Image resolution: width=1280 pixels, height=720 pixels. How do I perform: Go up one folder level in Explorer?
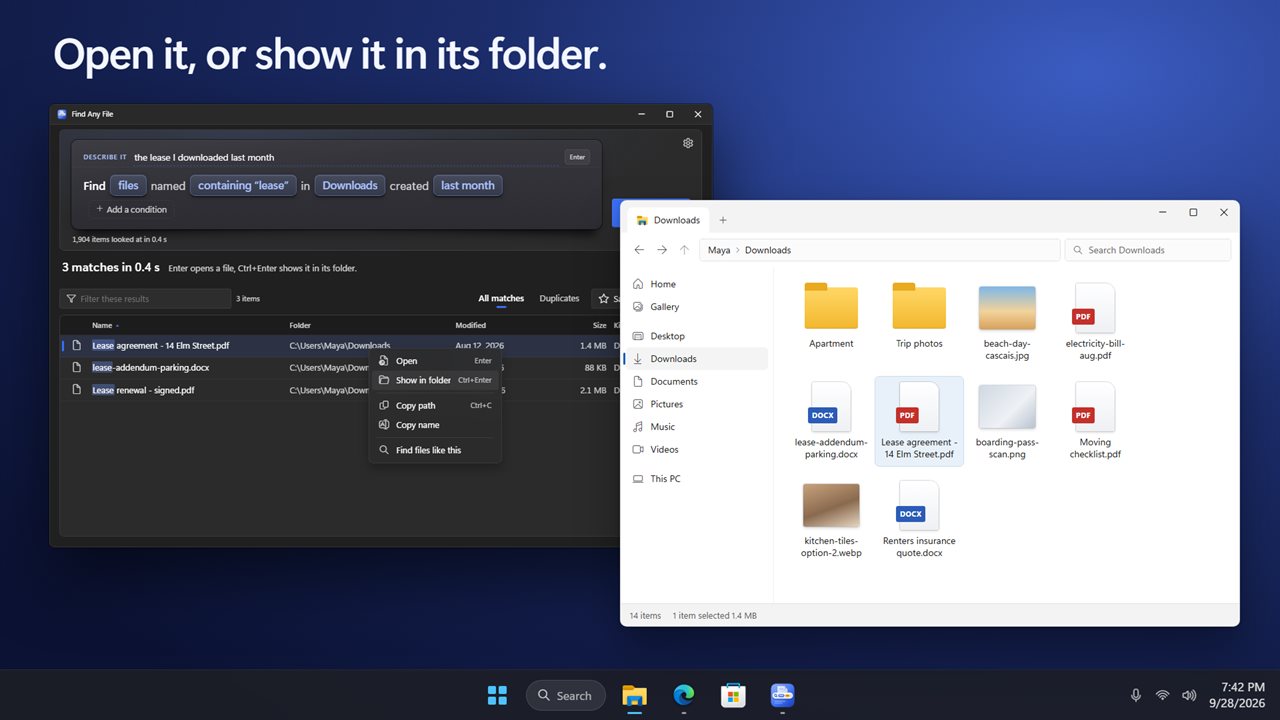[684, 250]
